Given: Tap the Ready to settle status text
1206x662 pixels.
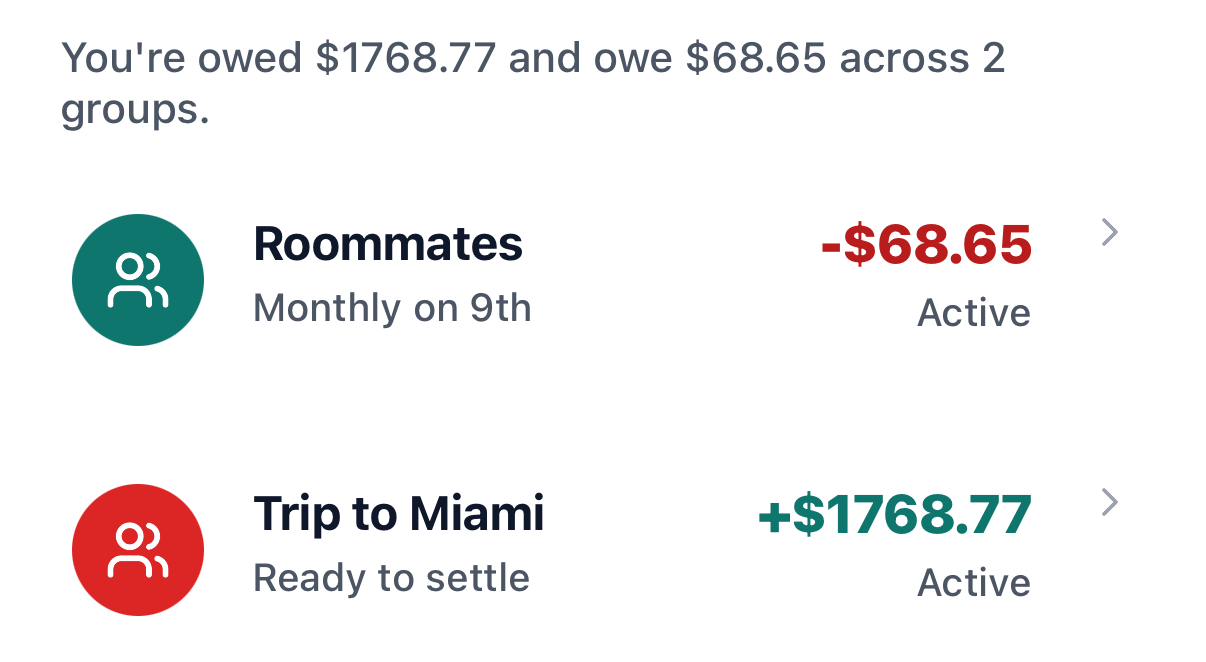Looking at the screenshot, I should 391,578.
